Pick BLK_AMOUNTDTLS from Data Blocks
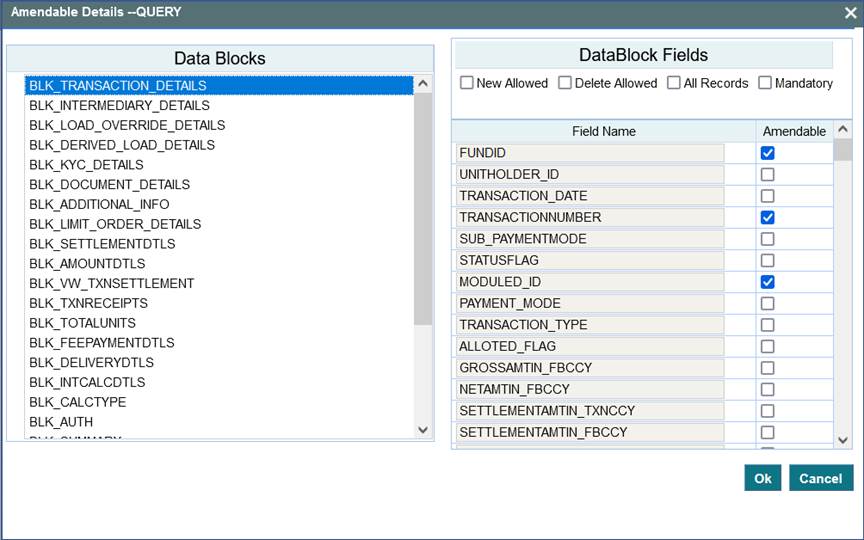Viewport: 864px width, 540px height. 219,264
